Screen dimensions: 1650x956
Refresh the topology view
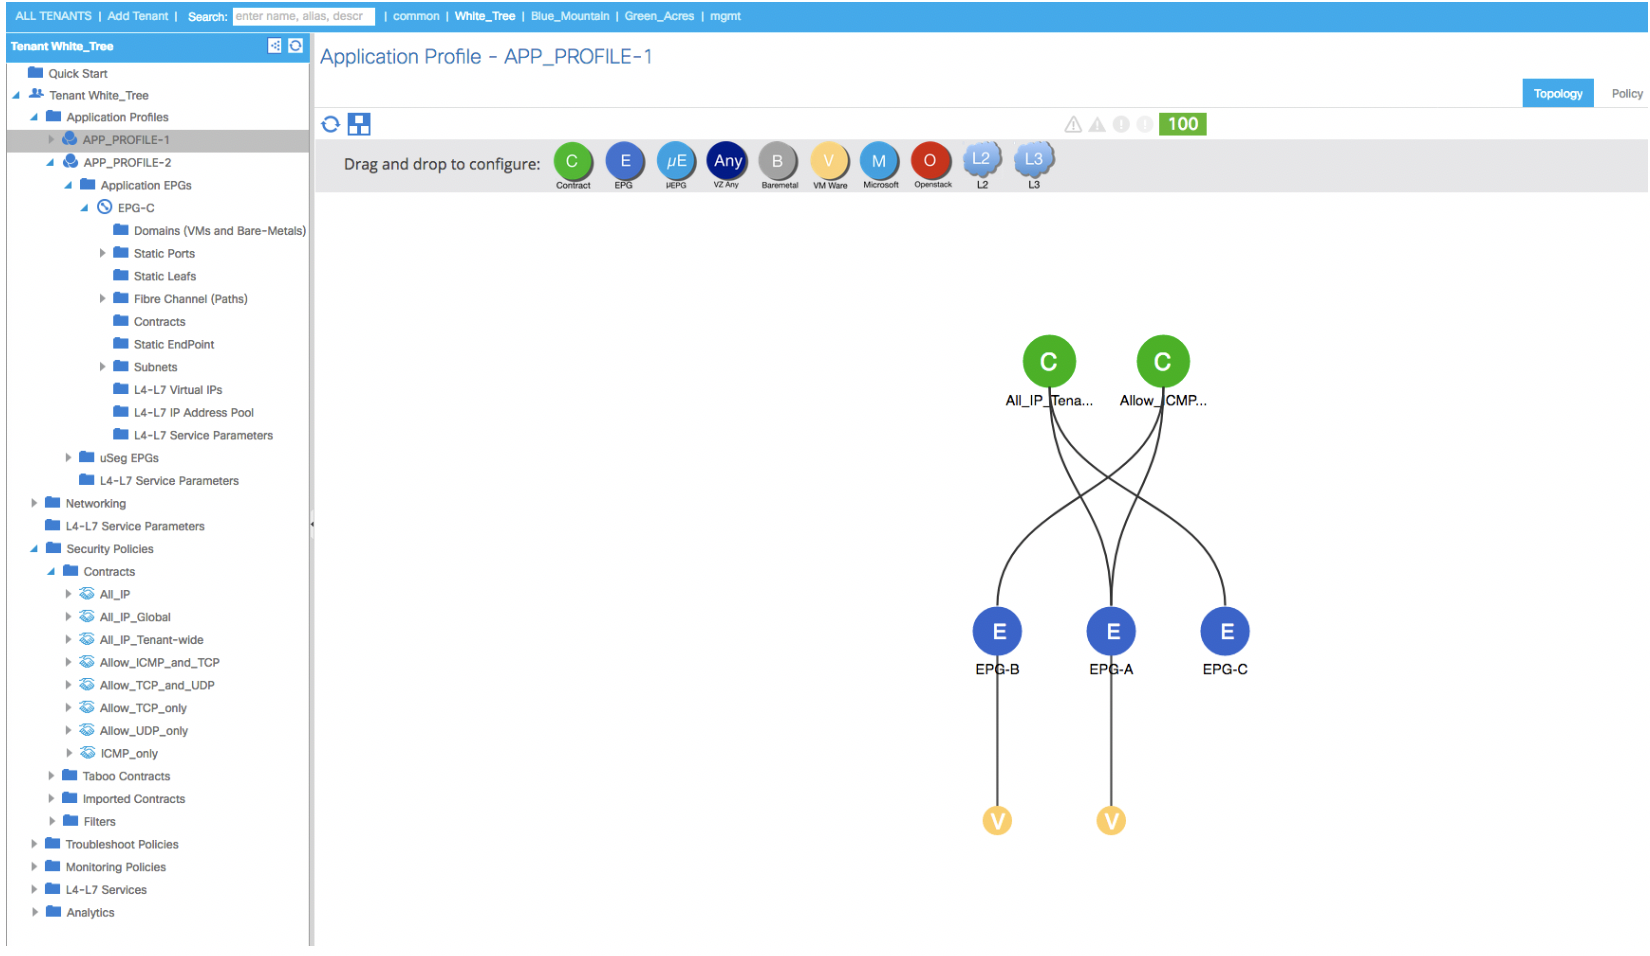[x=331, y=124]
